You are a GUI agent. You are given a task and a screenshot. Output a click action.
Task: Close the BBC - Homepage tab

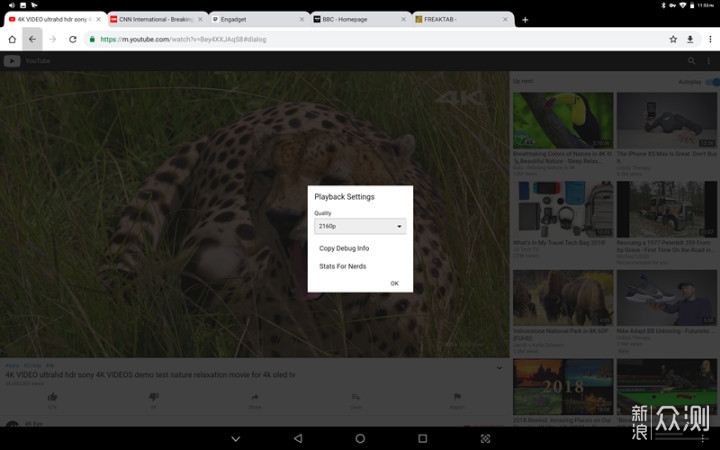tap(403, 19)
